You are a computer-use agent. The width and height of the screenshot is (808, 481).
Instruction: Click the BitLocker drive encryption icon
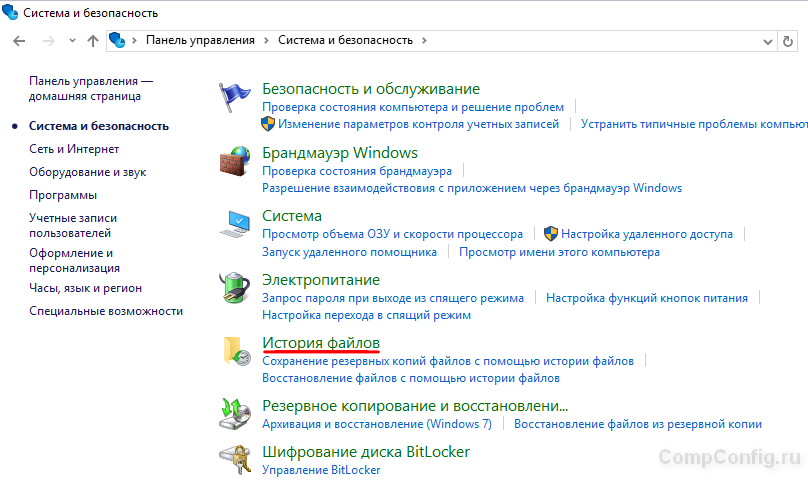pyautogui.click(x=234, y=459)
